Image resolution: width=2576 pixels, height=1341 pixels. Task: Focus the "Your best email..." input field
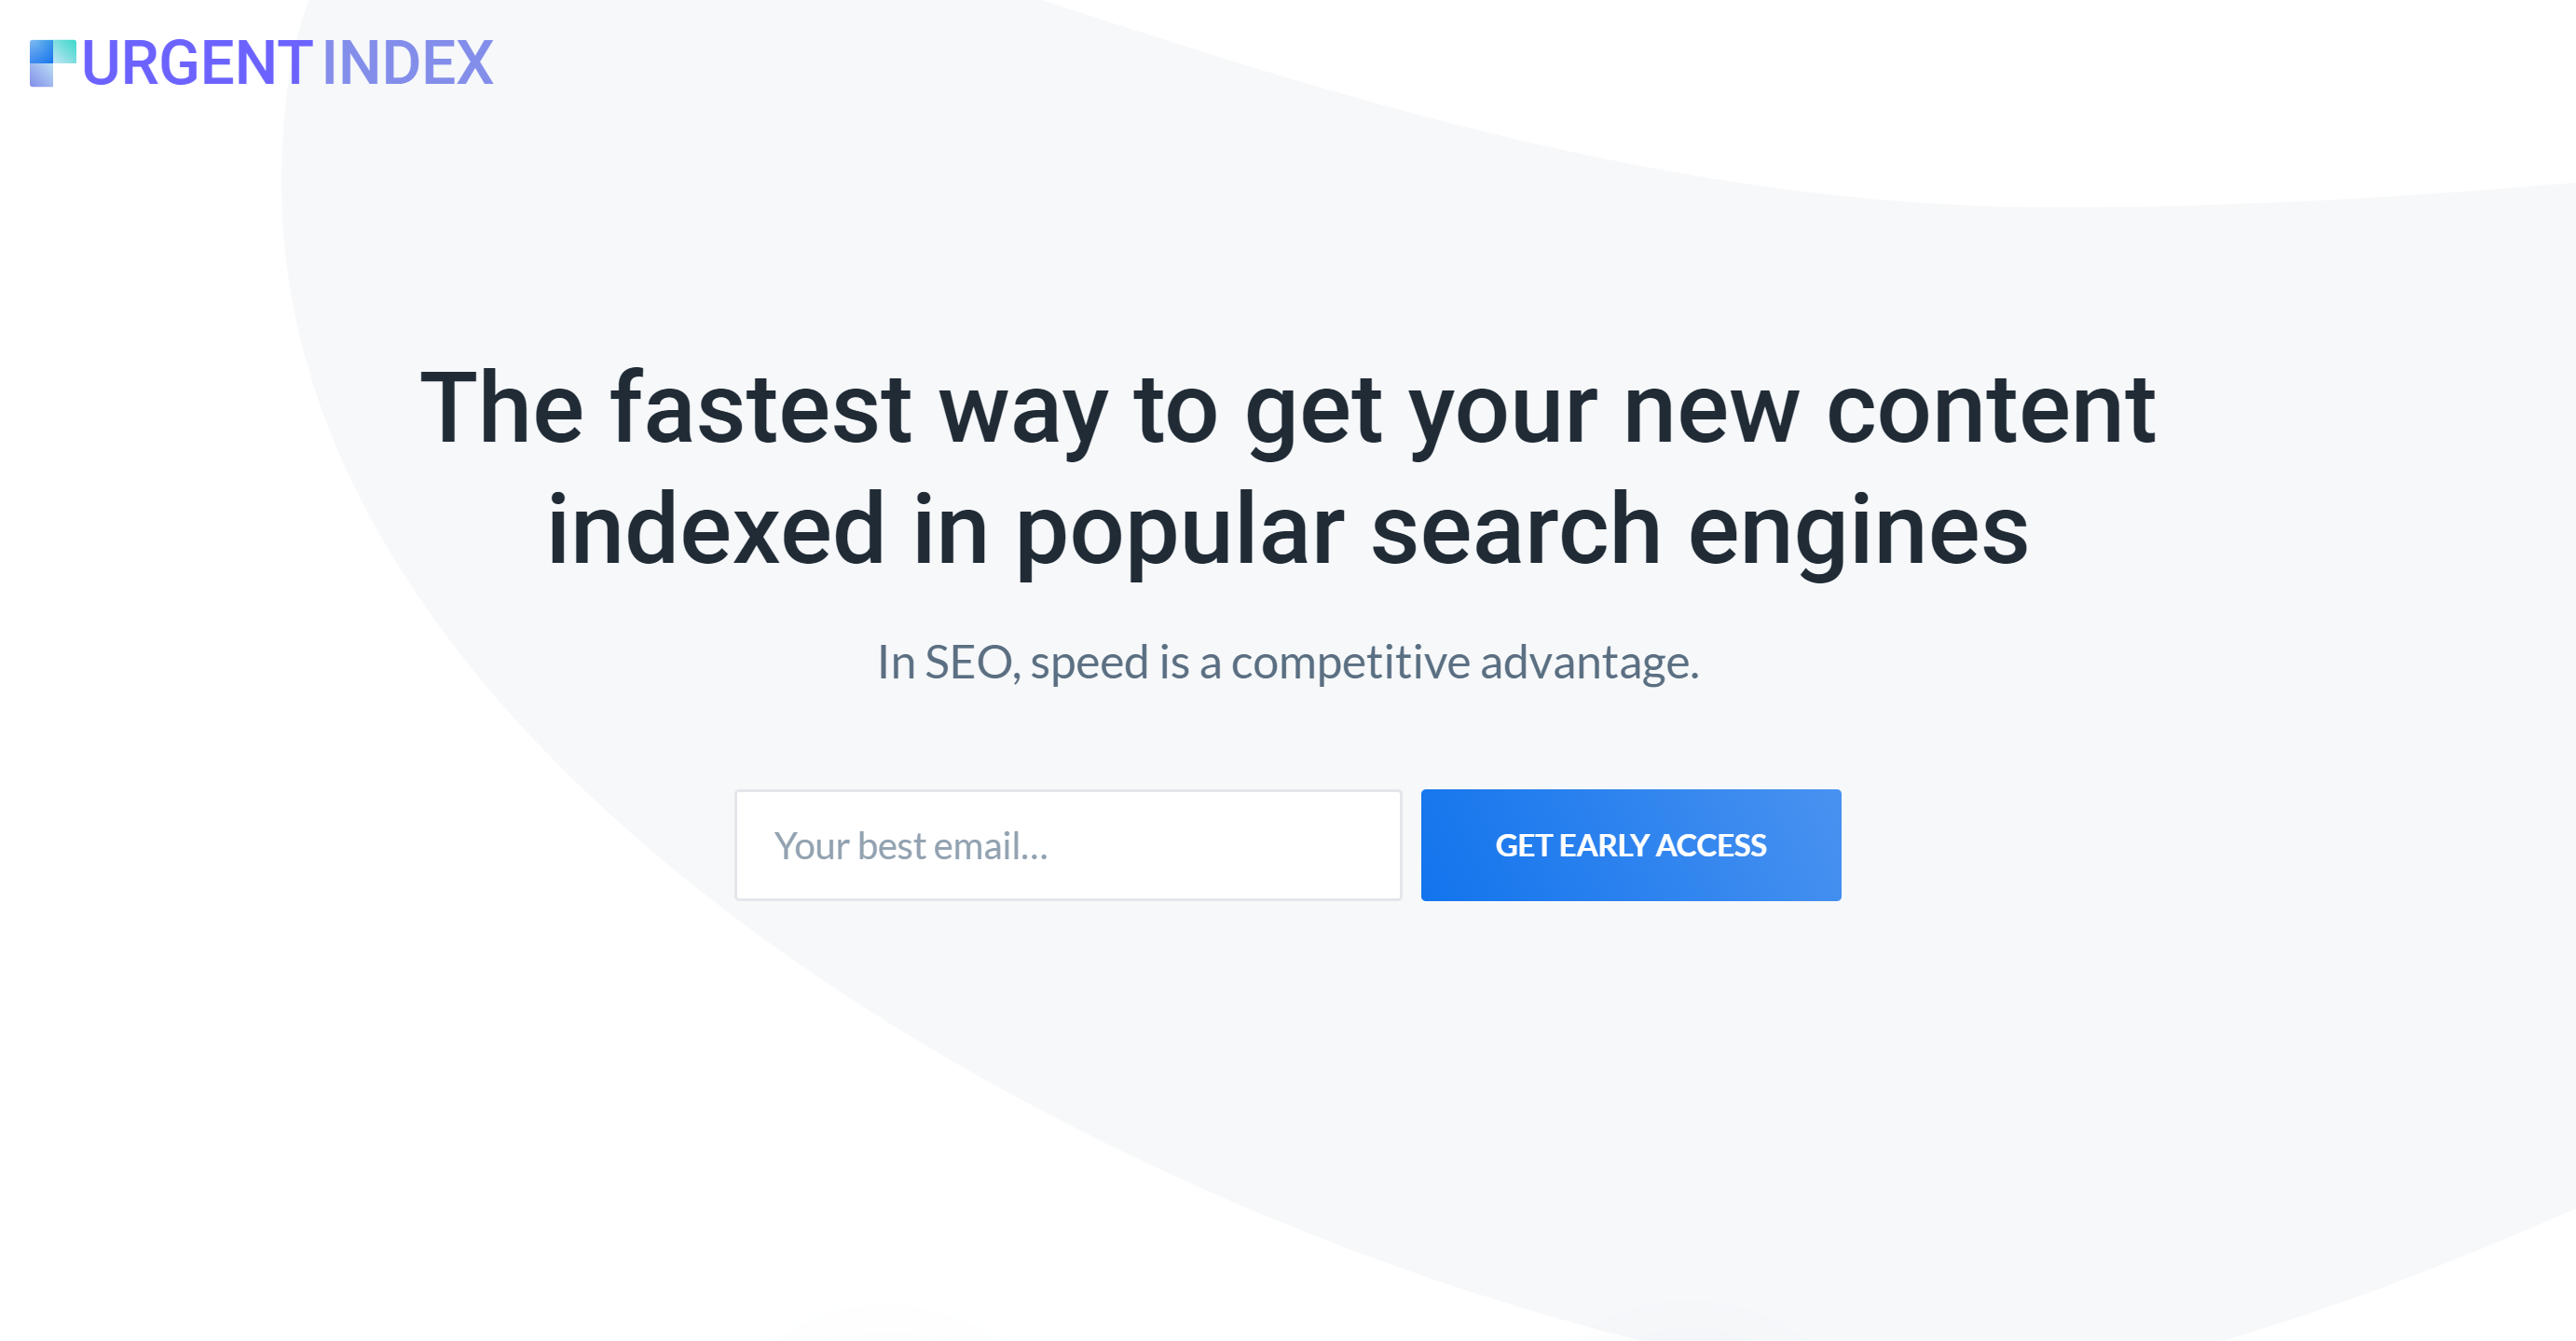click(x=1067, y=845)
